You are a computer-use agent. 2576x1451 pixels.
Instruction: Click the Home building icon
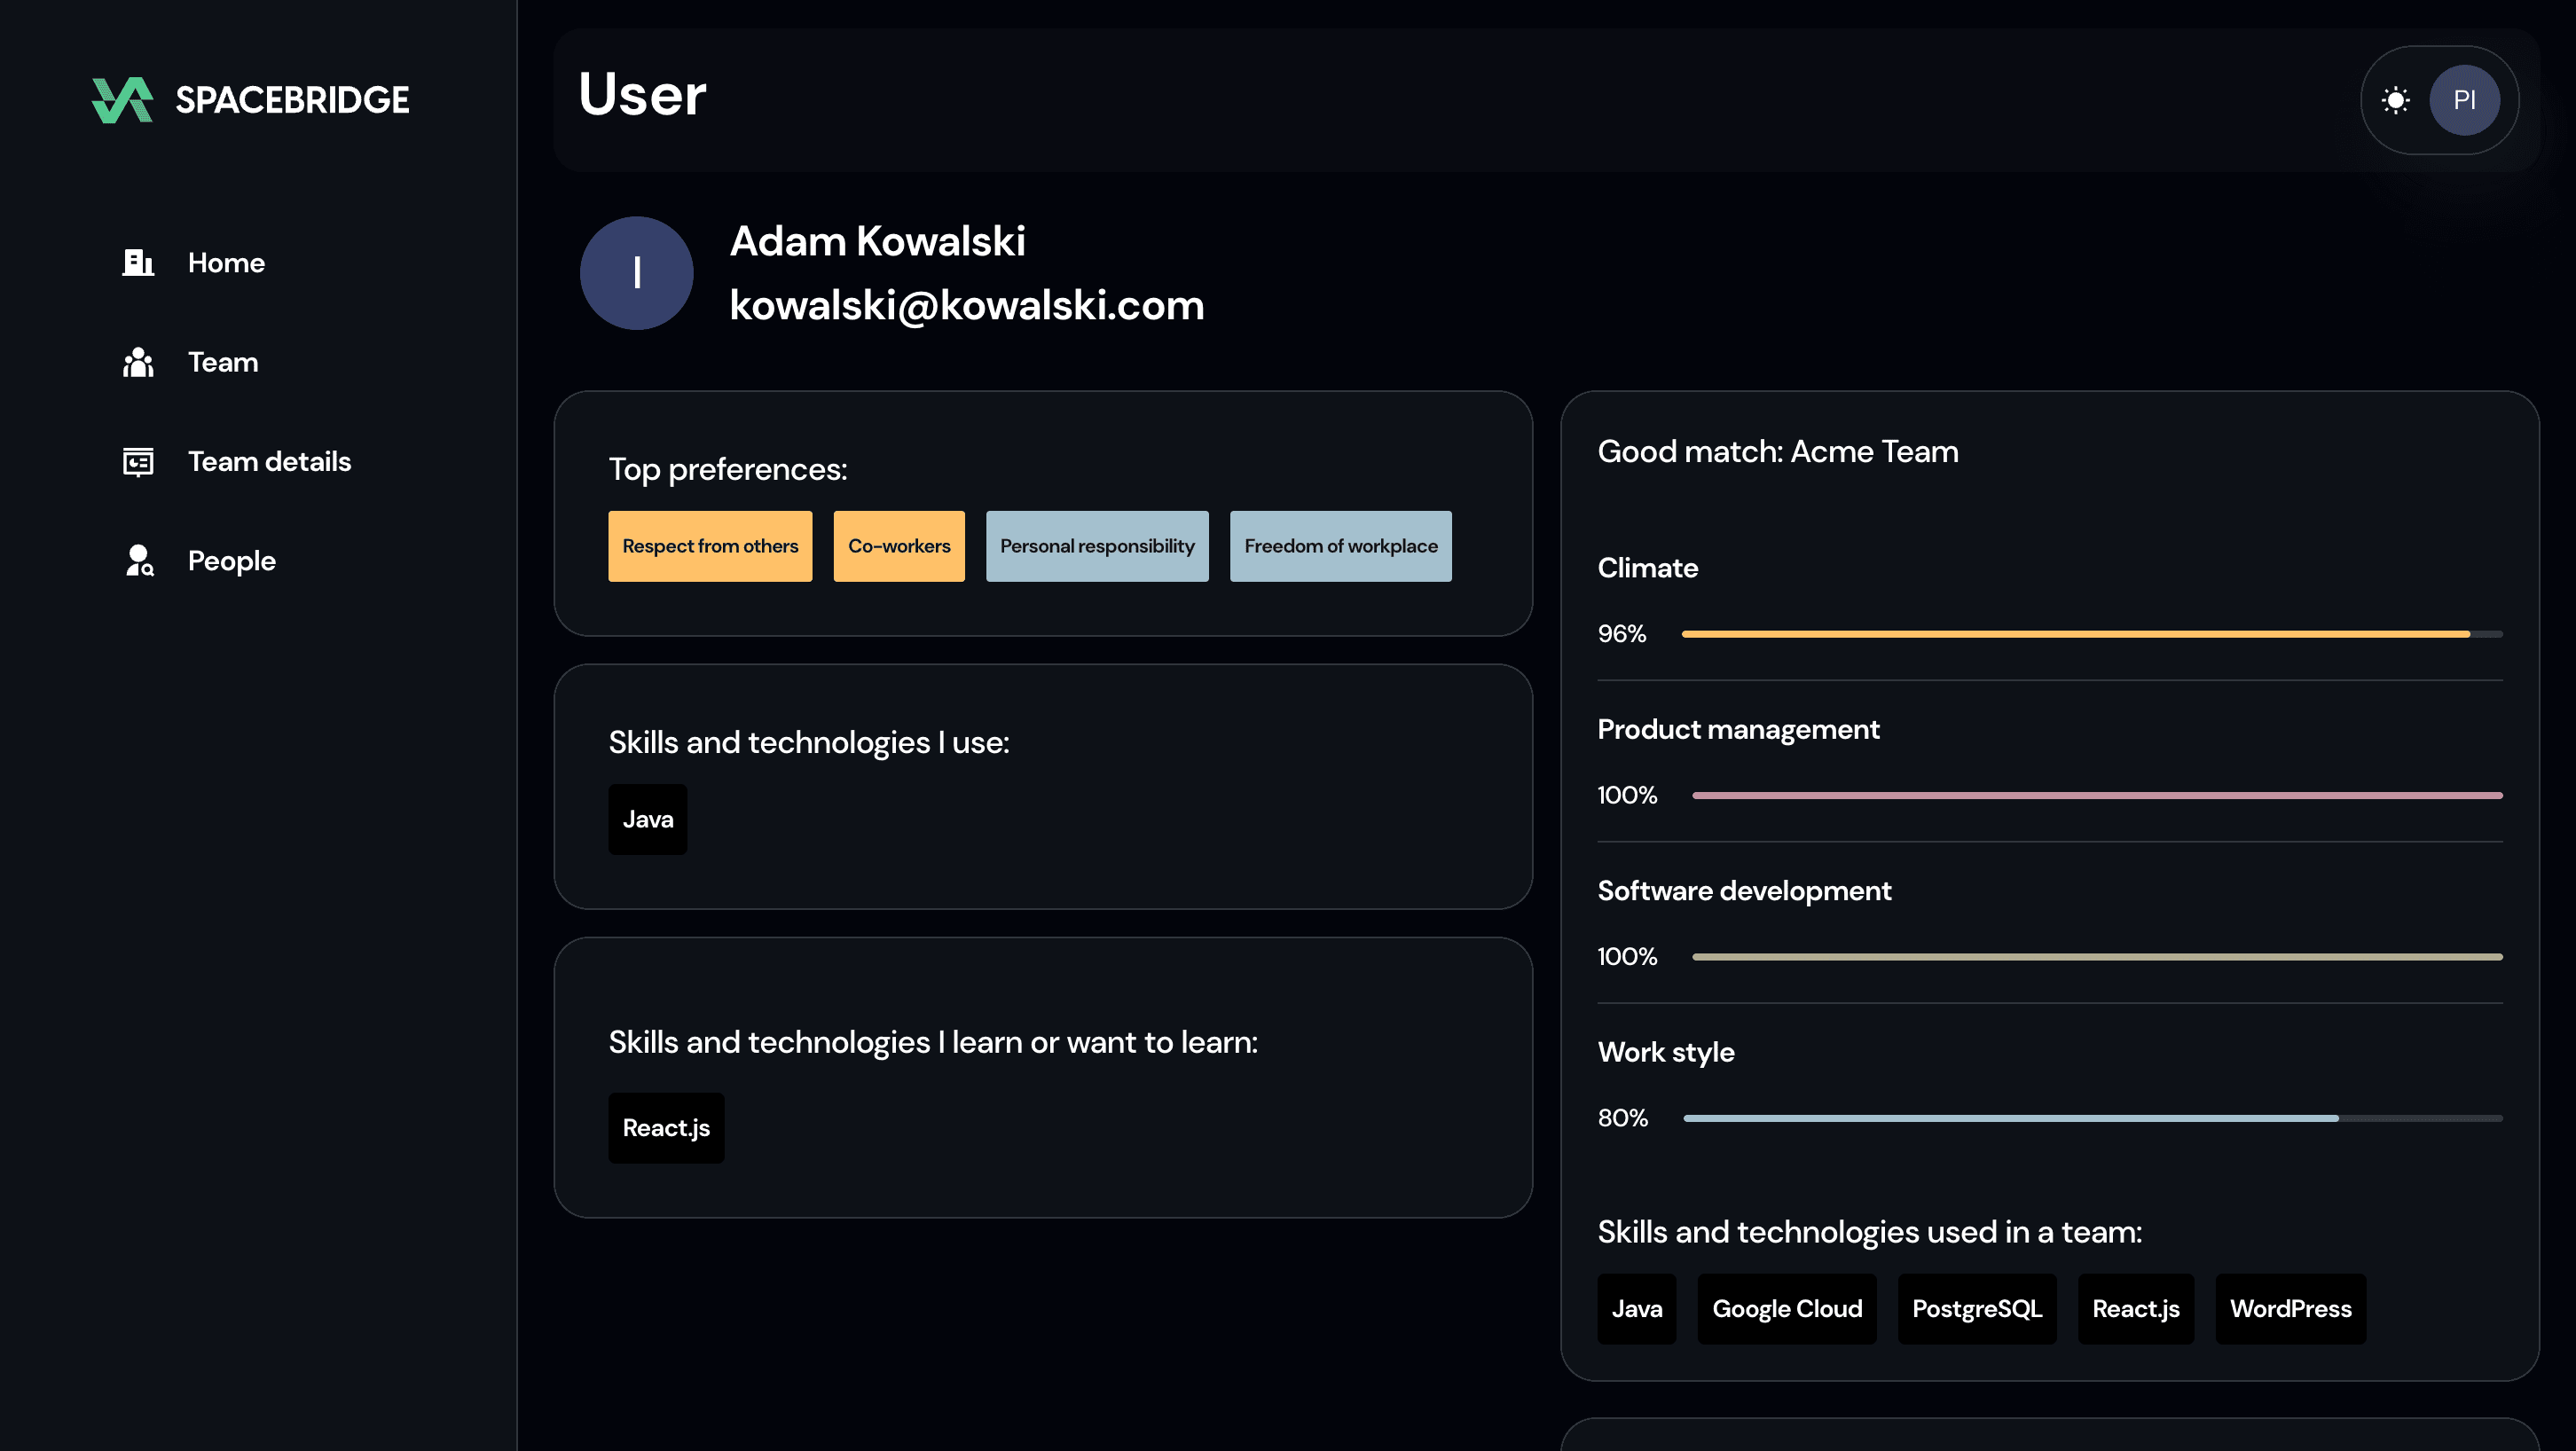tap(138, 263)
